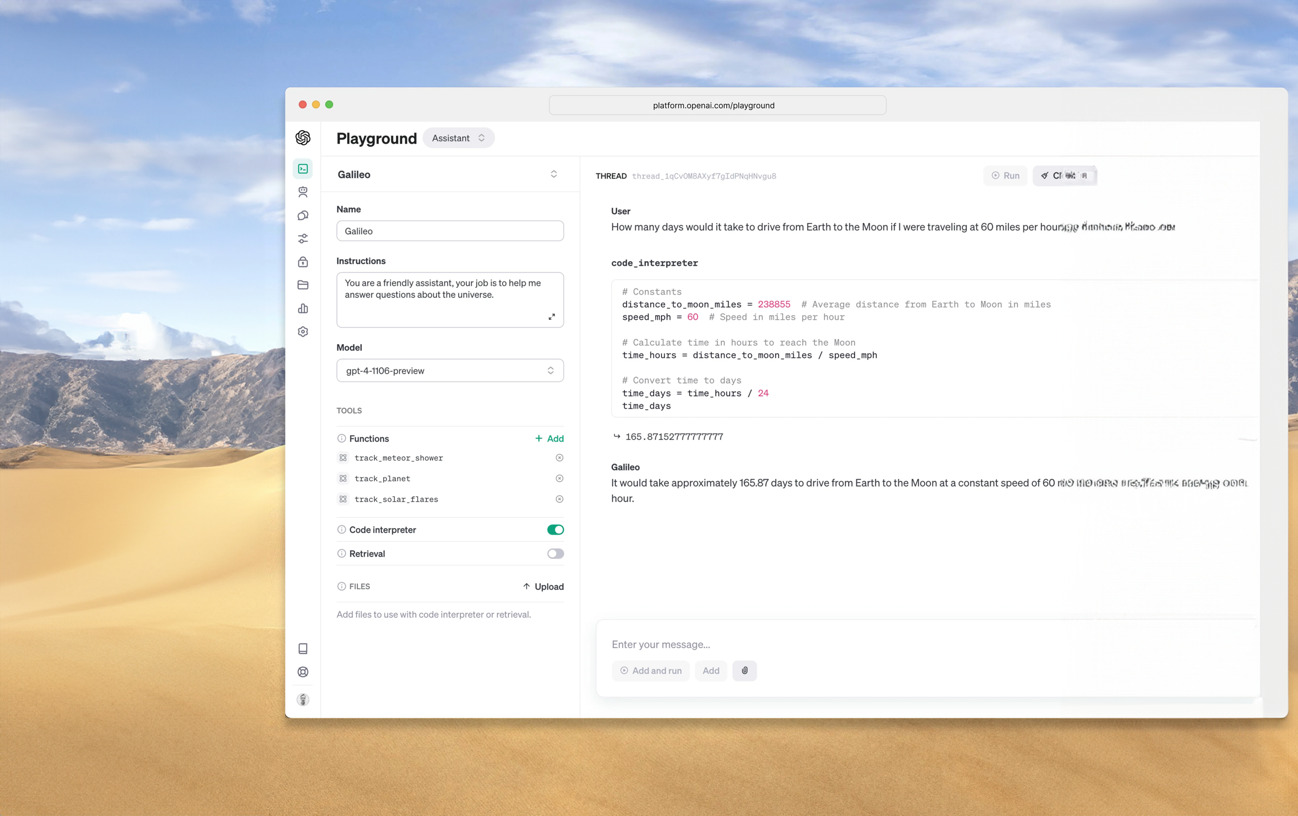Open the Playground terminal icon in sidebar
The image size is (1298, 816).
[x=303, y=168]
